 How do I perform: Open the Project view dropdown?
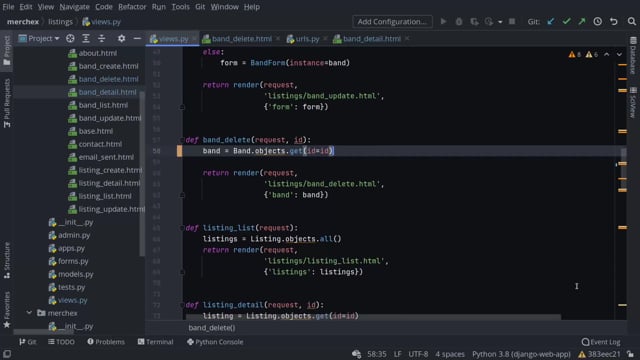(x=39, y=38)
